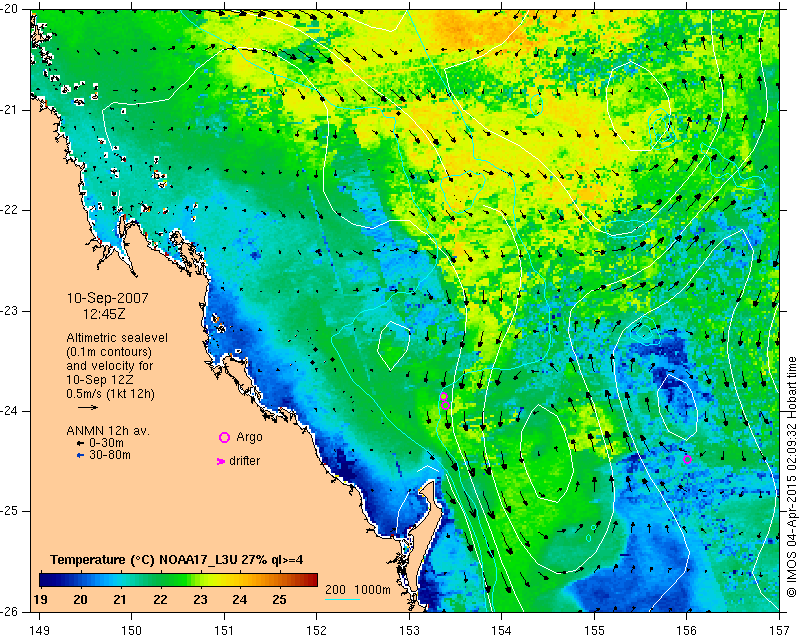Click the longitude axis label '150'

point(132,631)
